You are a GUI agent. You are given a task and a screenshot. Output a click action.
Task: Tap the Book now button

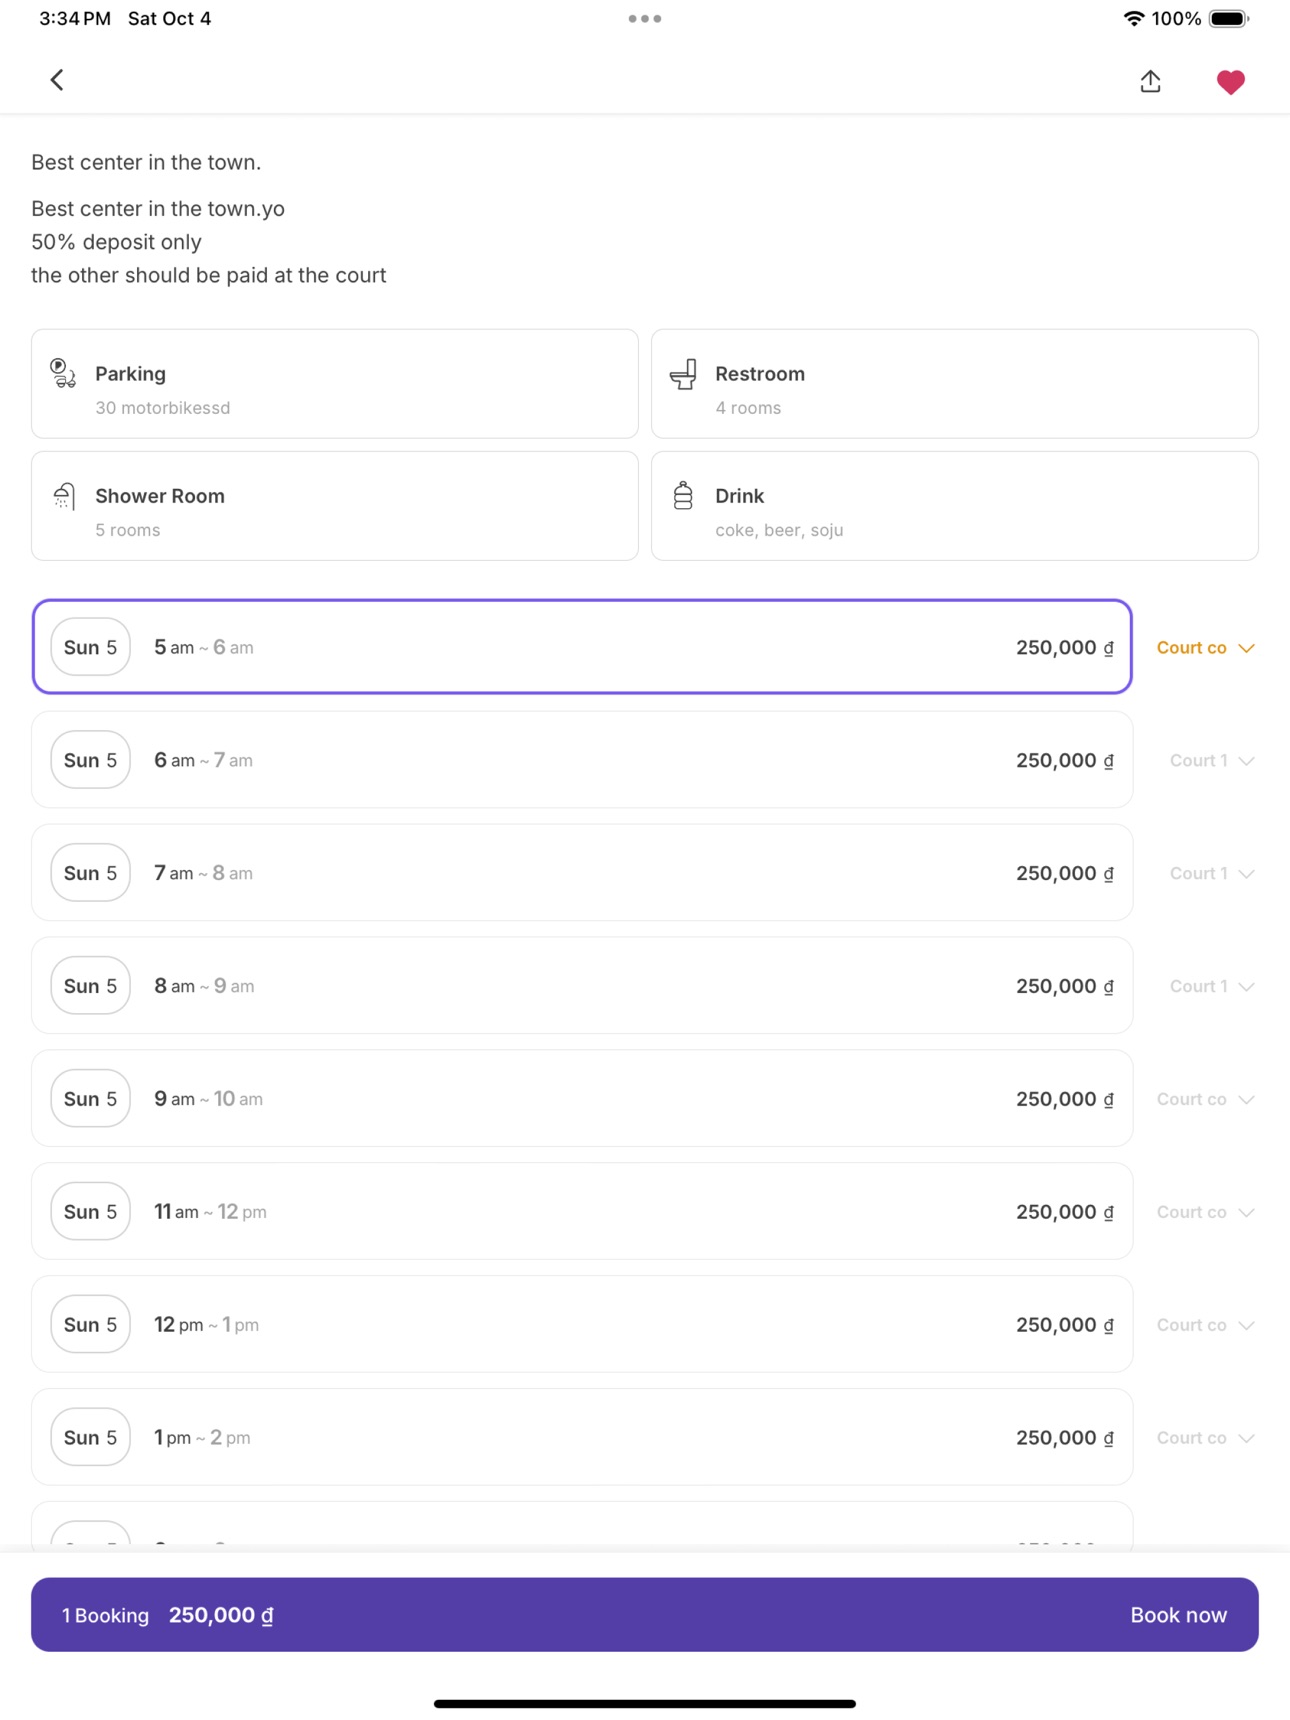click(1178, 1616)
